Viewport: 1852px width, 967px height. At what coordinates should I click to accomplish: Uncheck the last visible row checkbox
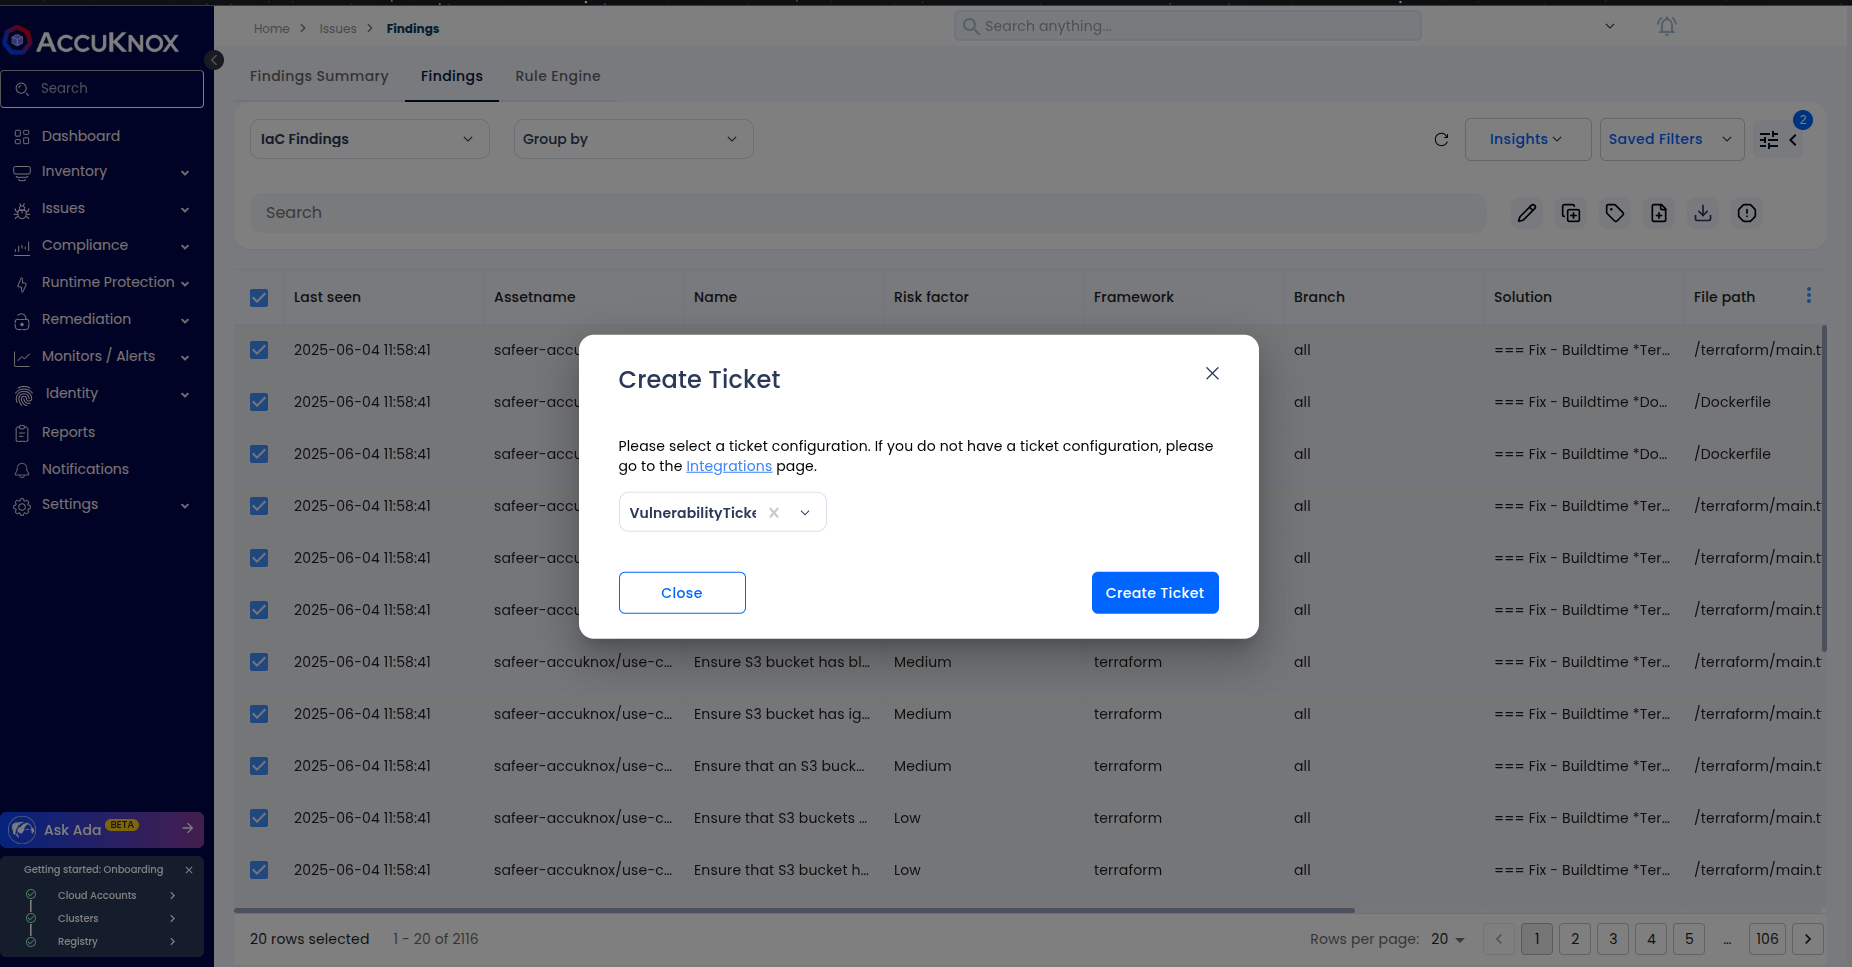tap(259, 870)
